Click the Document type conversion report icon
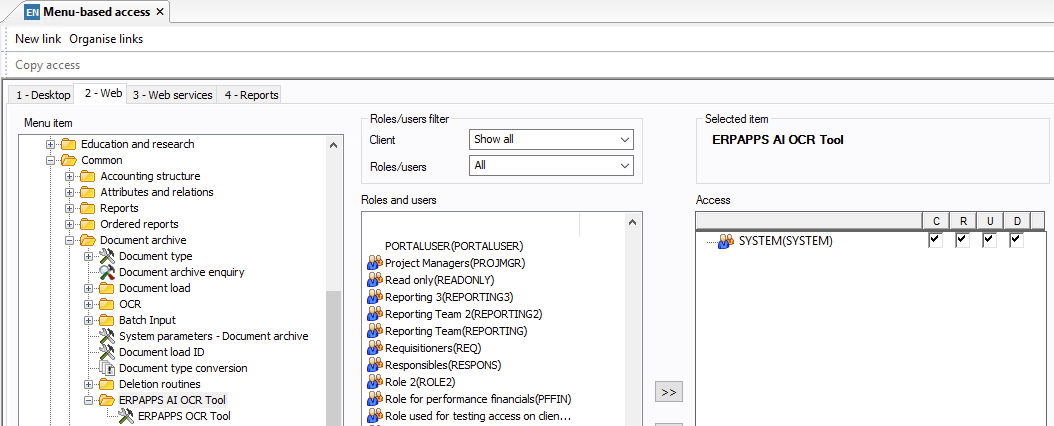Image resolution: width=1054 pixels, height=426 pixels. click(107, 368)
